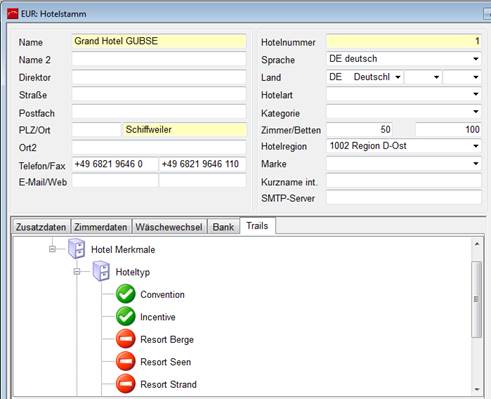Collapse the Hoteltyp tree node
This screenshot has height=399, width=491.
click(x=77, y=272)
